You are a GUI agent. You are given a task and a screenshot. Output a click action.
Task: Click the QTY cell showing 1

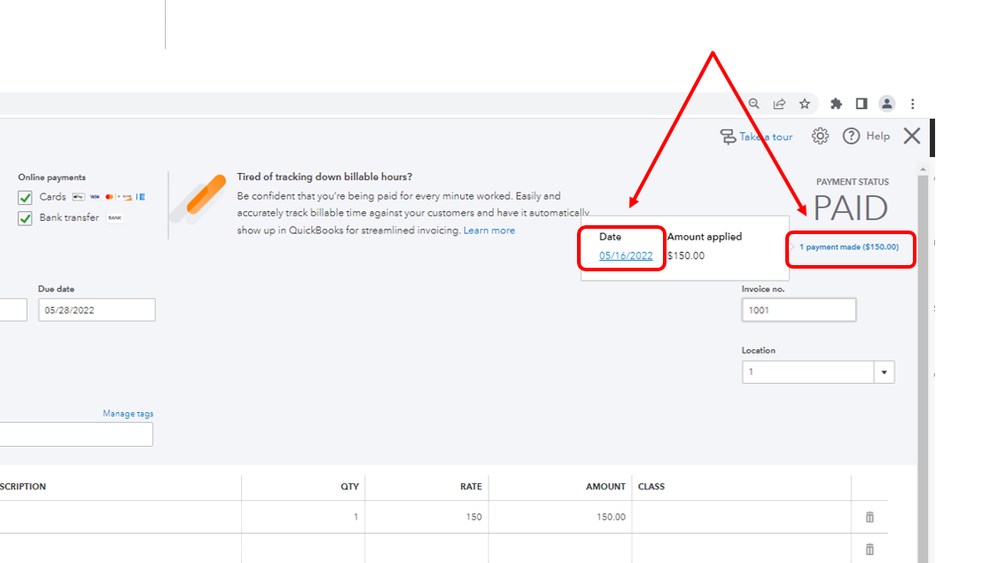pos(303,517)
